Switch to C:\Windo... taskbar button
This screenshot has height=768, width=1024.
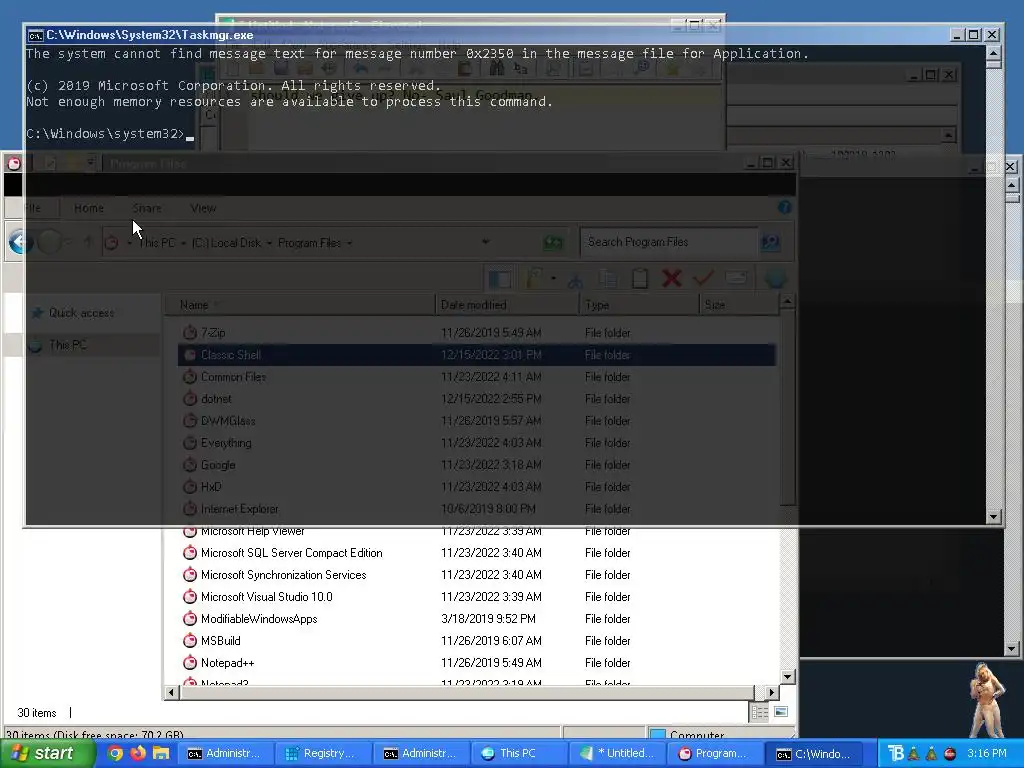pos(813,754)
